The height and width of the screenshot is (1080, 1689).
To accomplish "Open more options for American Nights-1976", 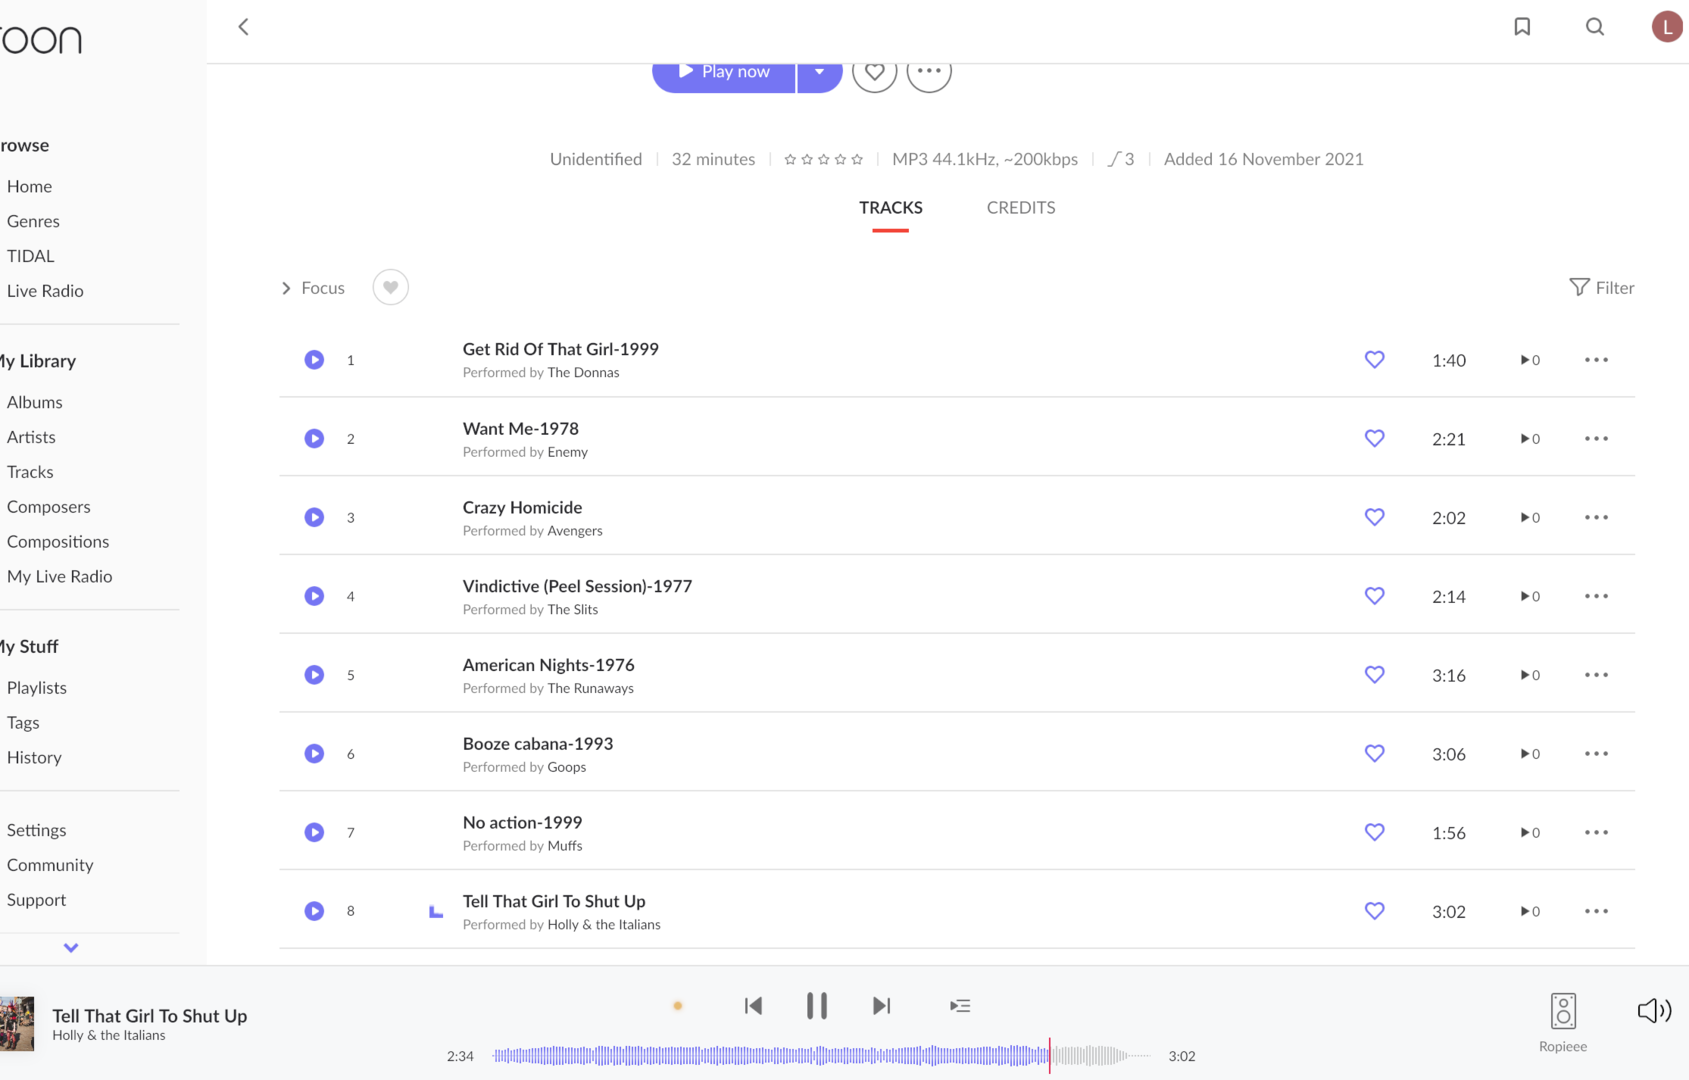I will (x=1596, y=675).
